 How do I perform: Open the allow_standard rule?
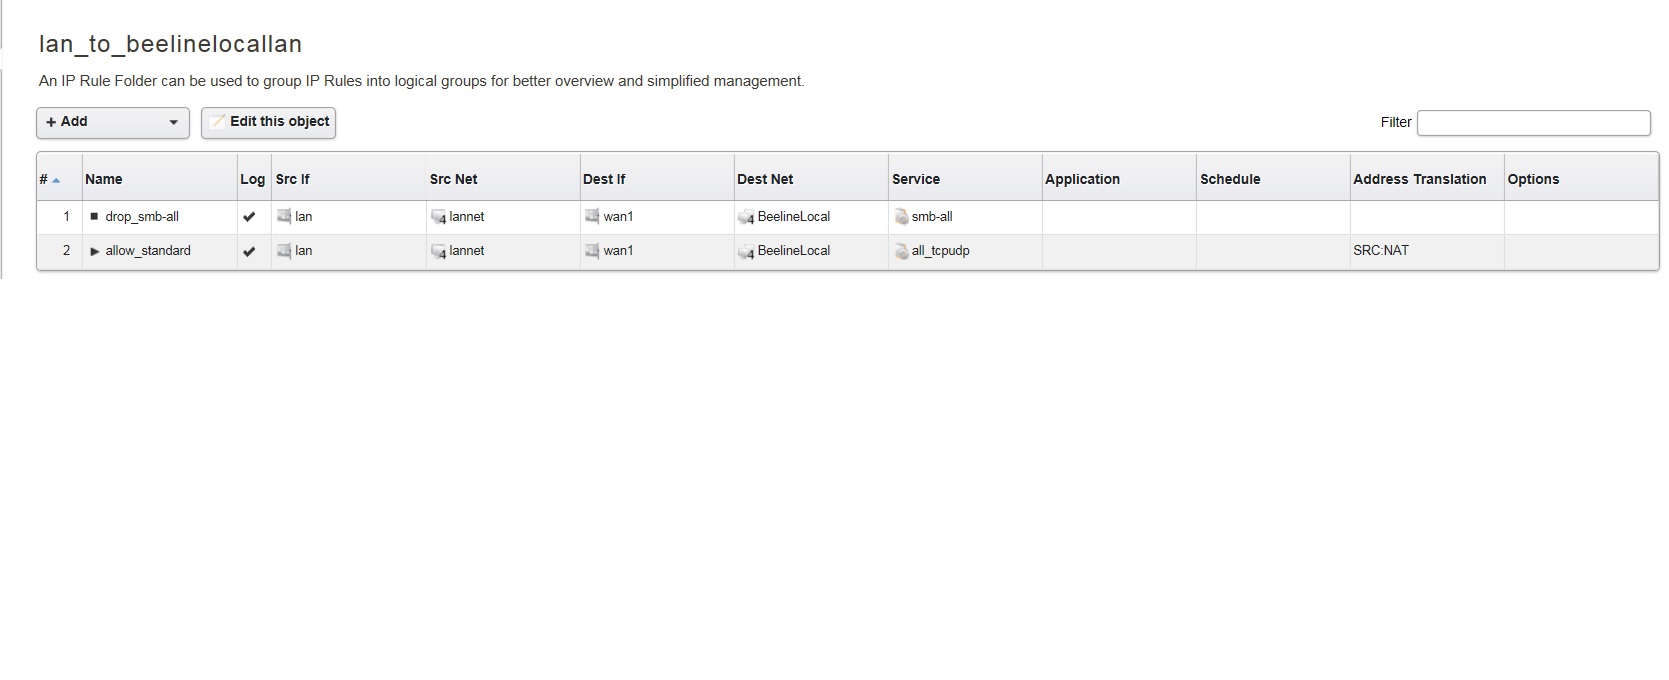(148, 251)
